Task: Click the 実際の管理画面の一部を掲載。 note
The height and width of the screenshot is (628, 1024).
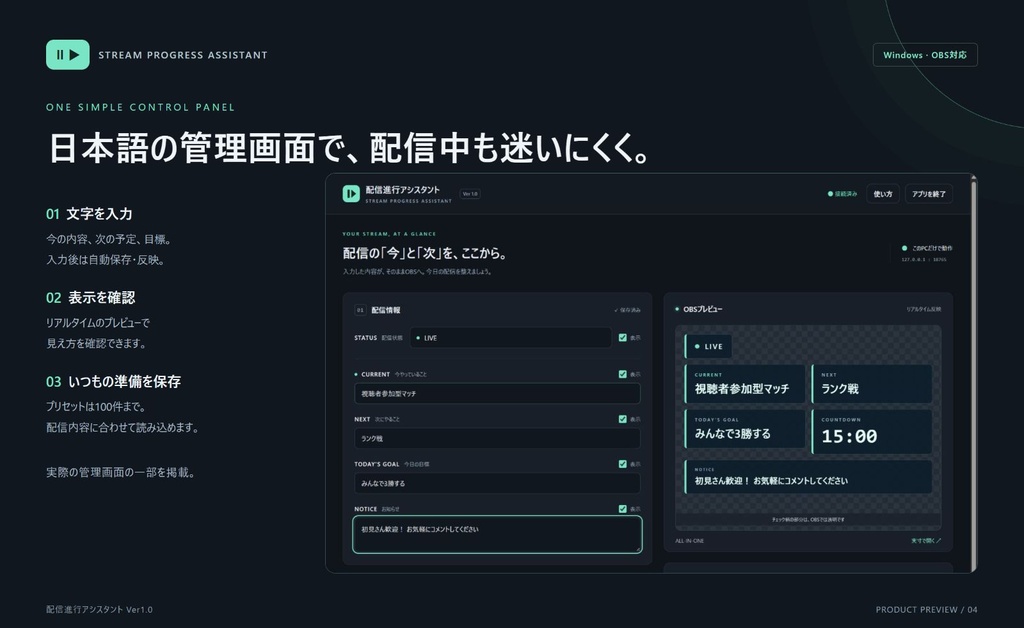Action: 121,472
